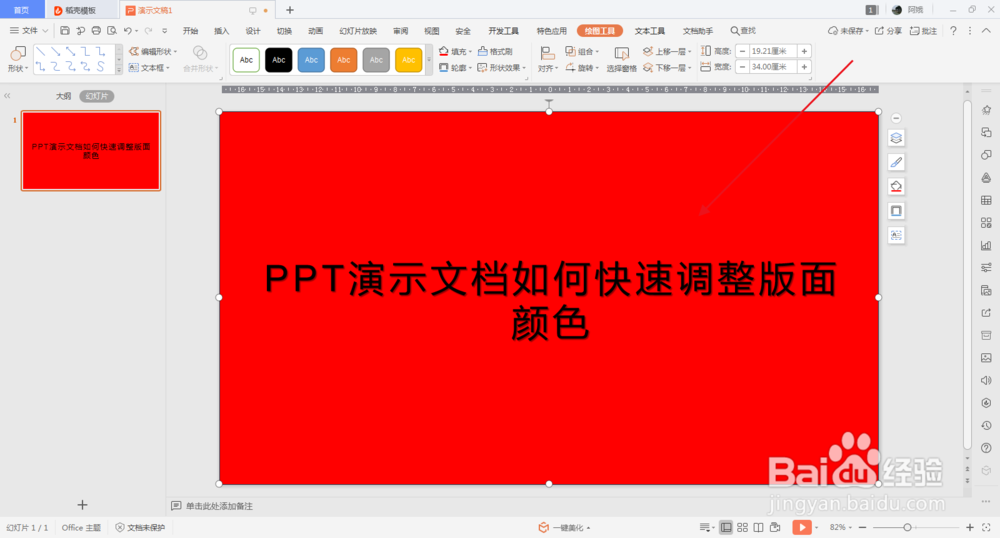This screenshot has height=538, width=1000.
Task: Click the image icon in right sidebar
Action: coord(986,358)
